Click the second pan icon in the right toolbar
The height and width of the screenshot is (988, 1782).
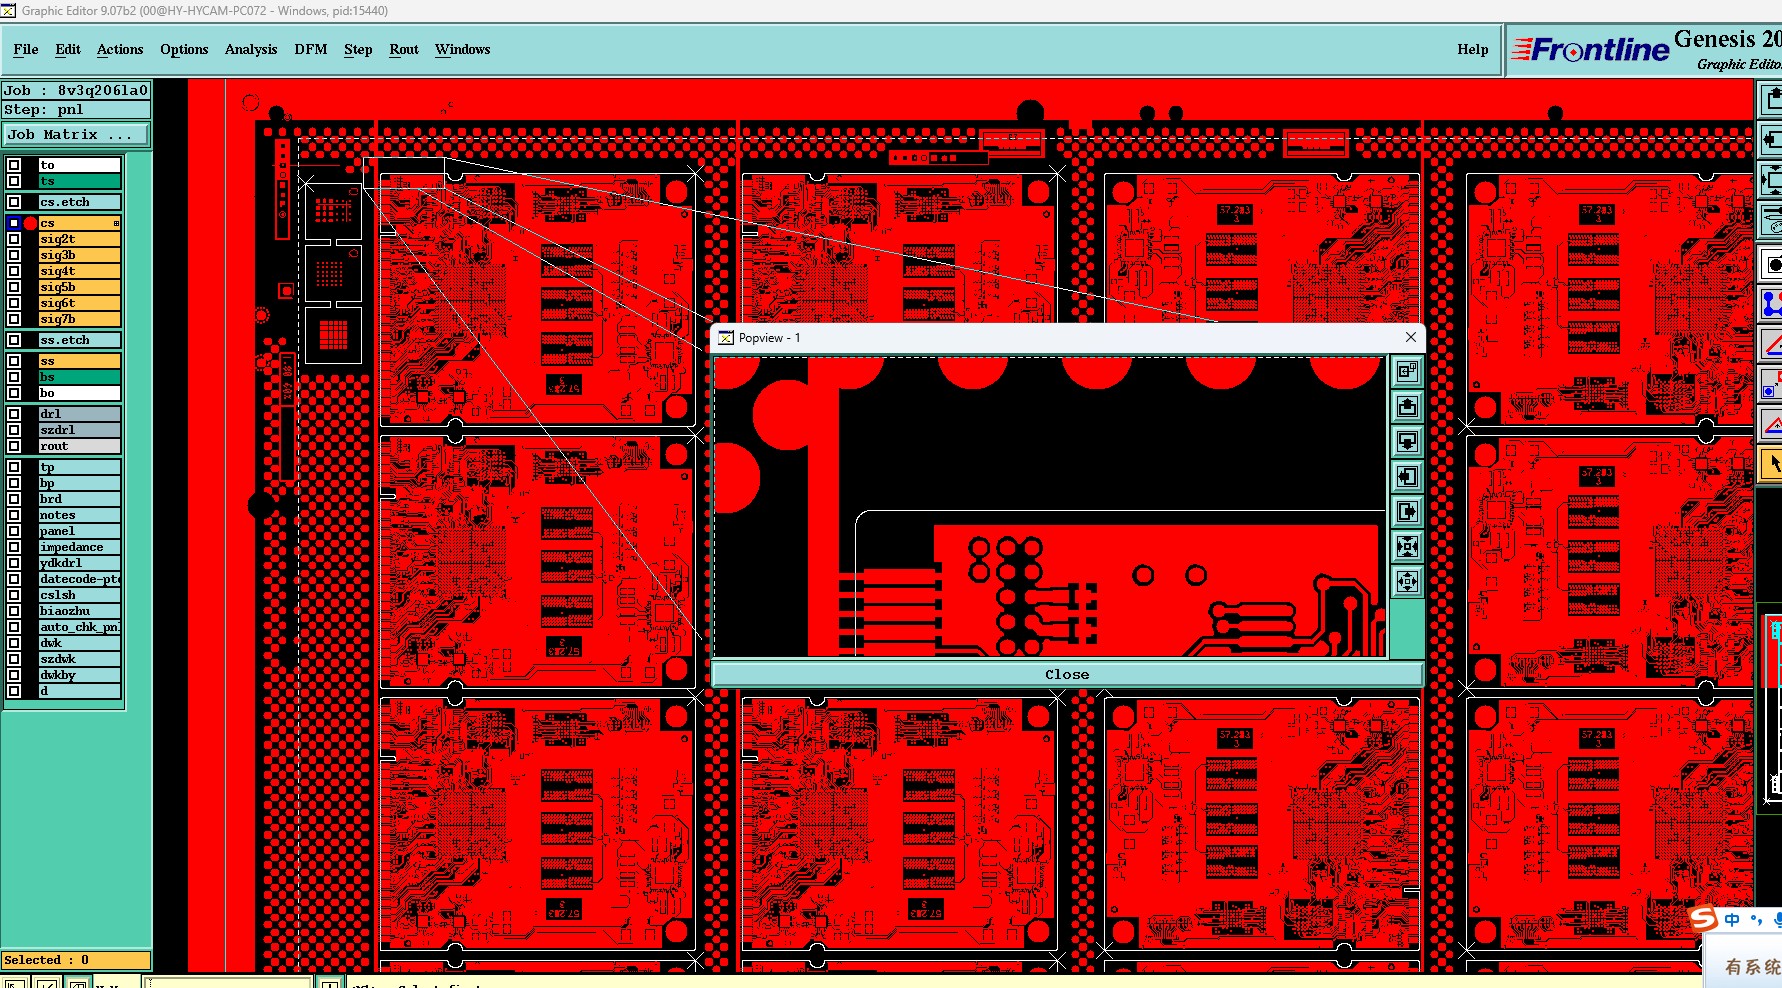click(1771, 139)
